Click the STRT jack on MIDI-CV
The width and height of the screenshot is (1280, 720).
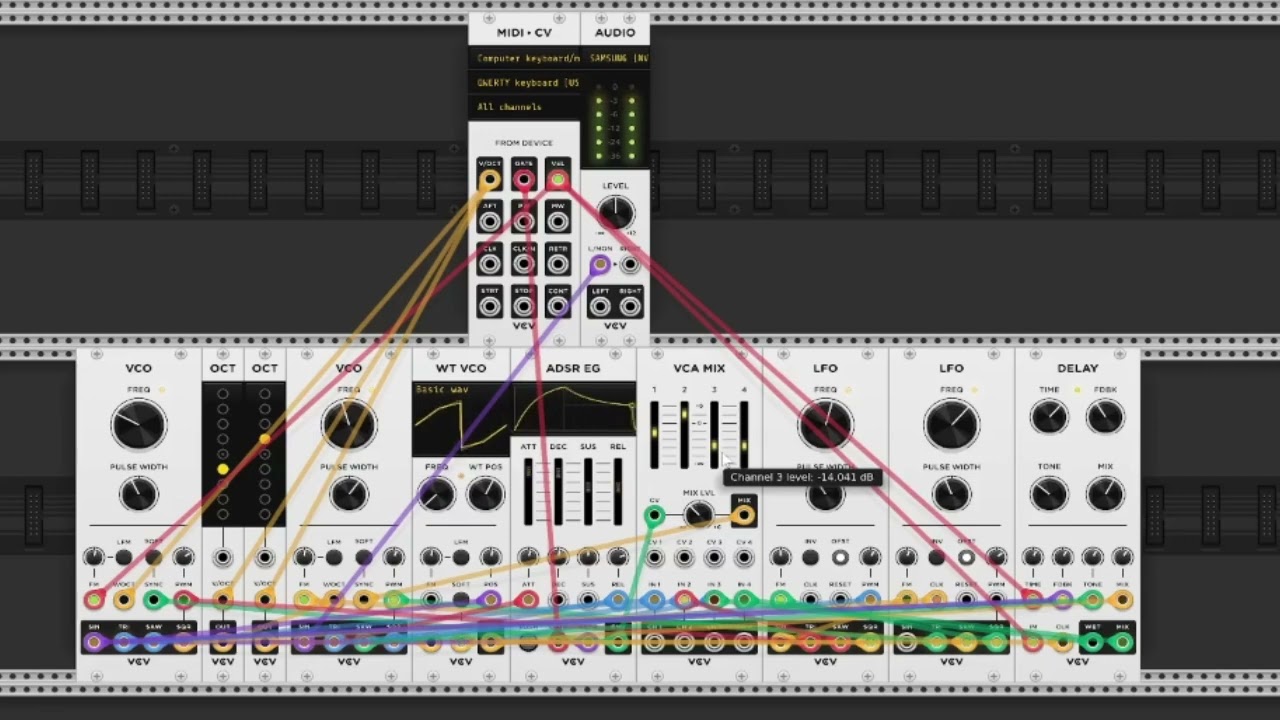coord(489,305)
